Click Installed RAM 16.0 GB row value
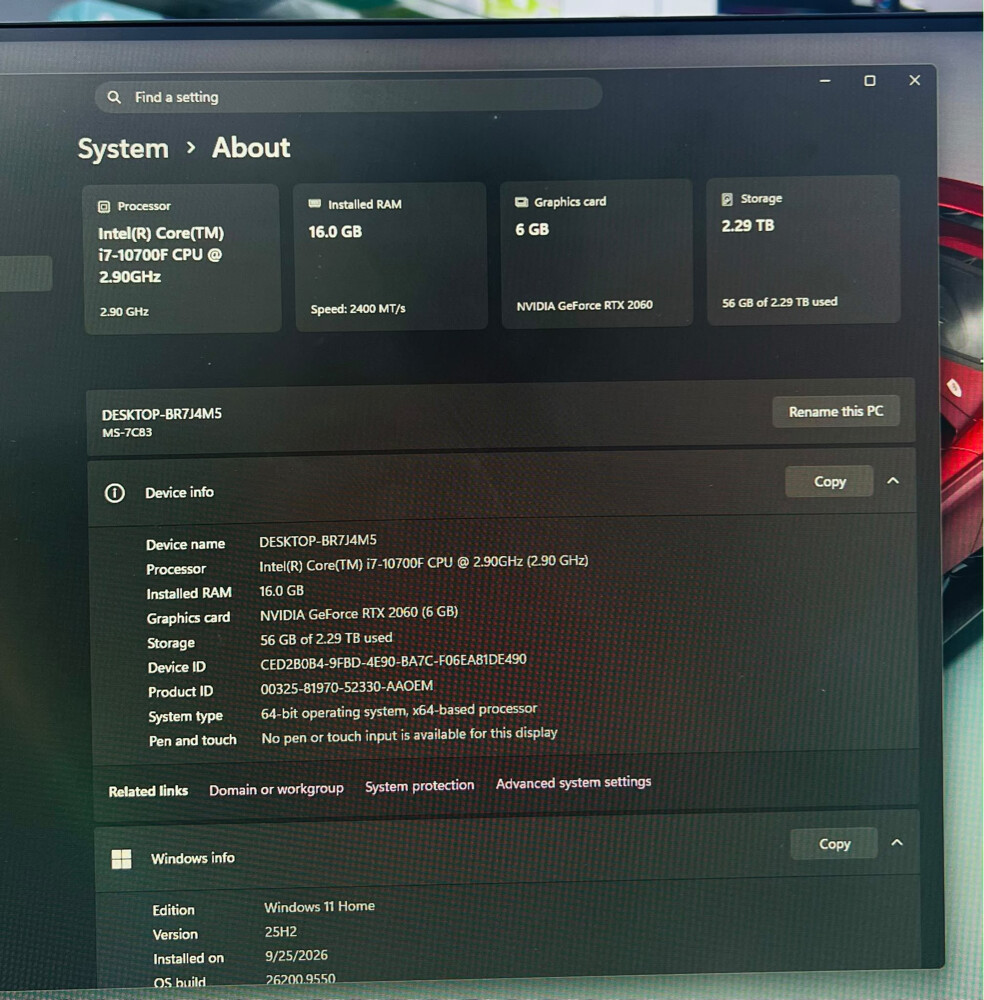 [x=281, y=591]
